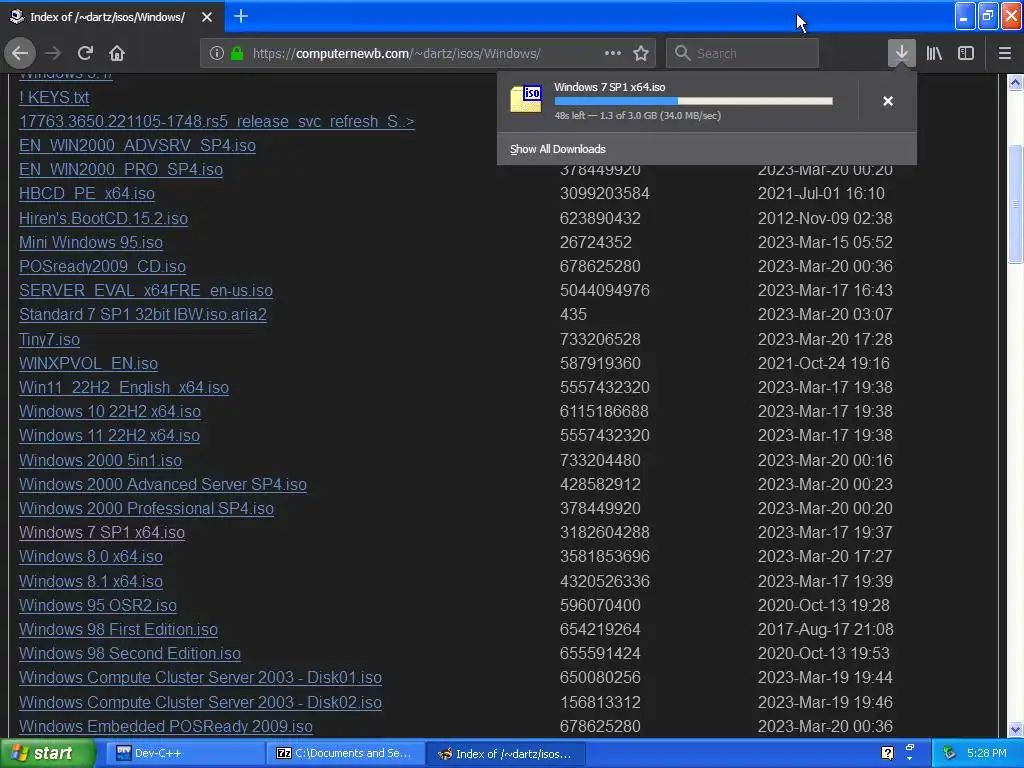Click Windows 7 SP1 x64.iso page link
Viewport: 1024px width, 768px height.
tap(102, 533)
